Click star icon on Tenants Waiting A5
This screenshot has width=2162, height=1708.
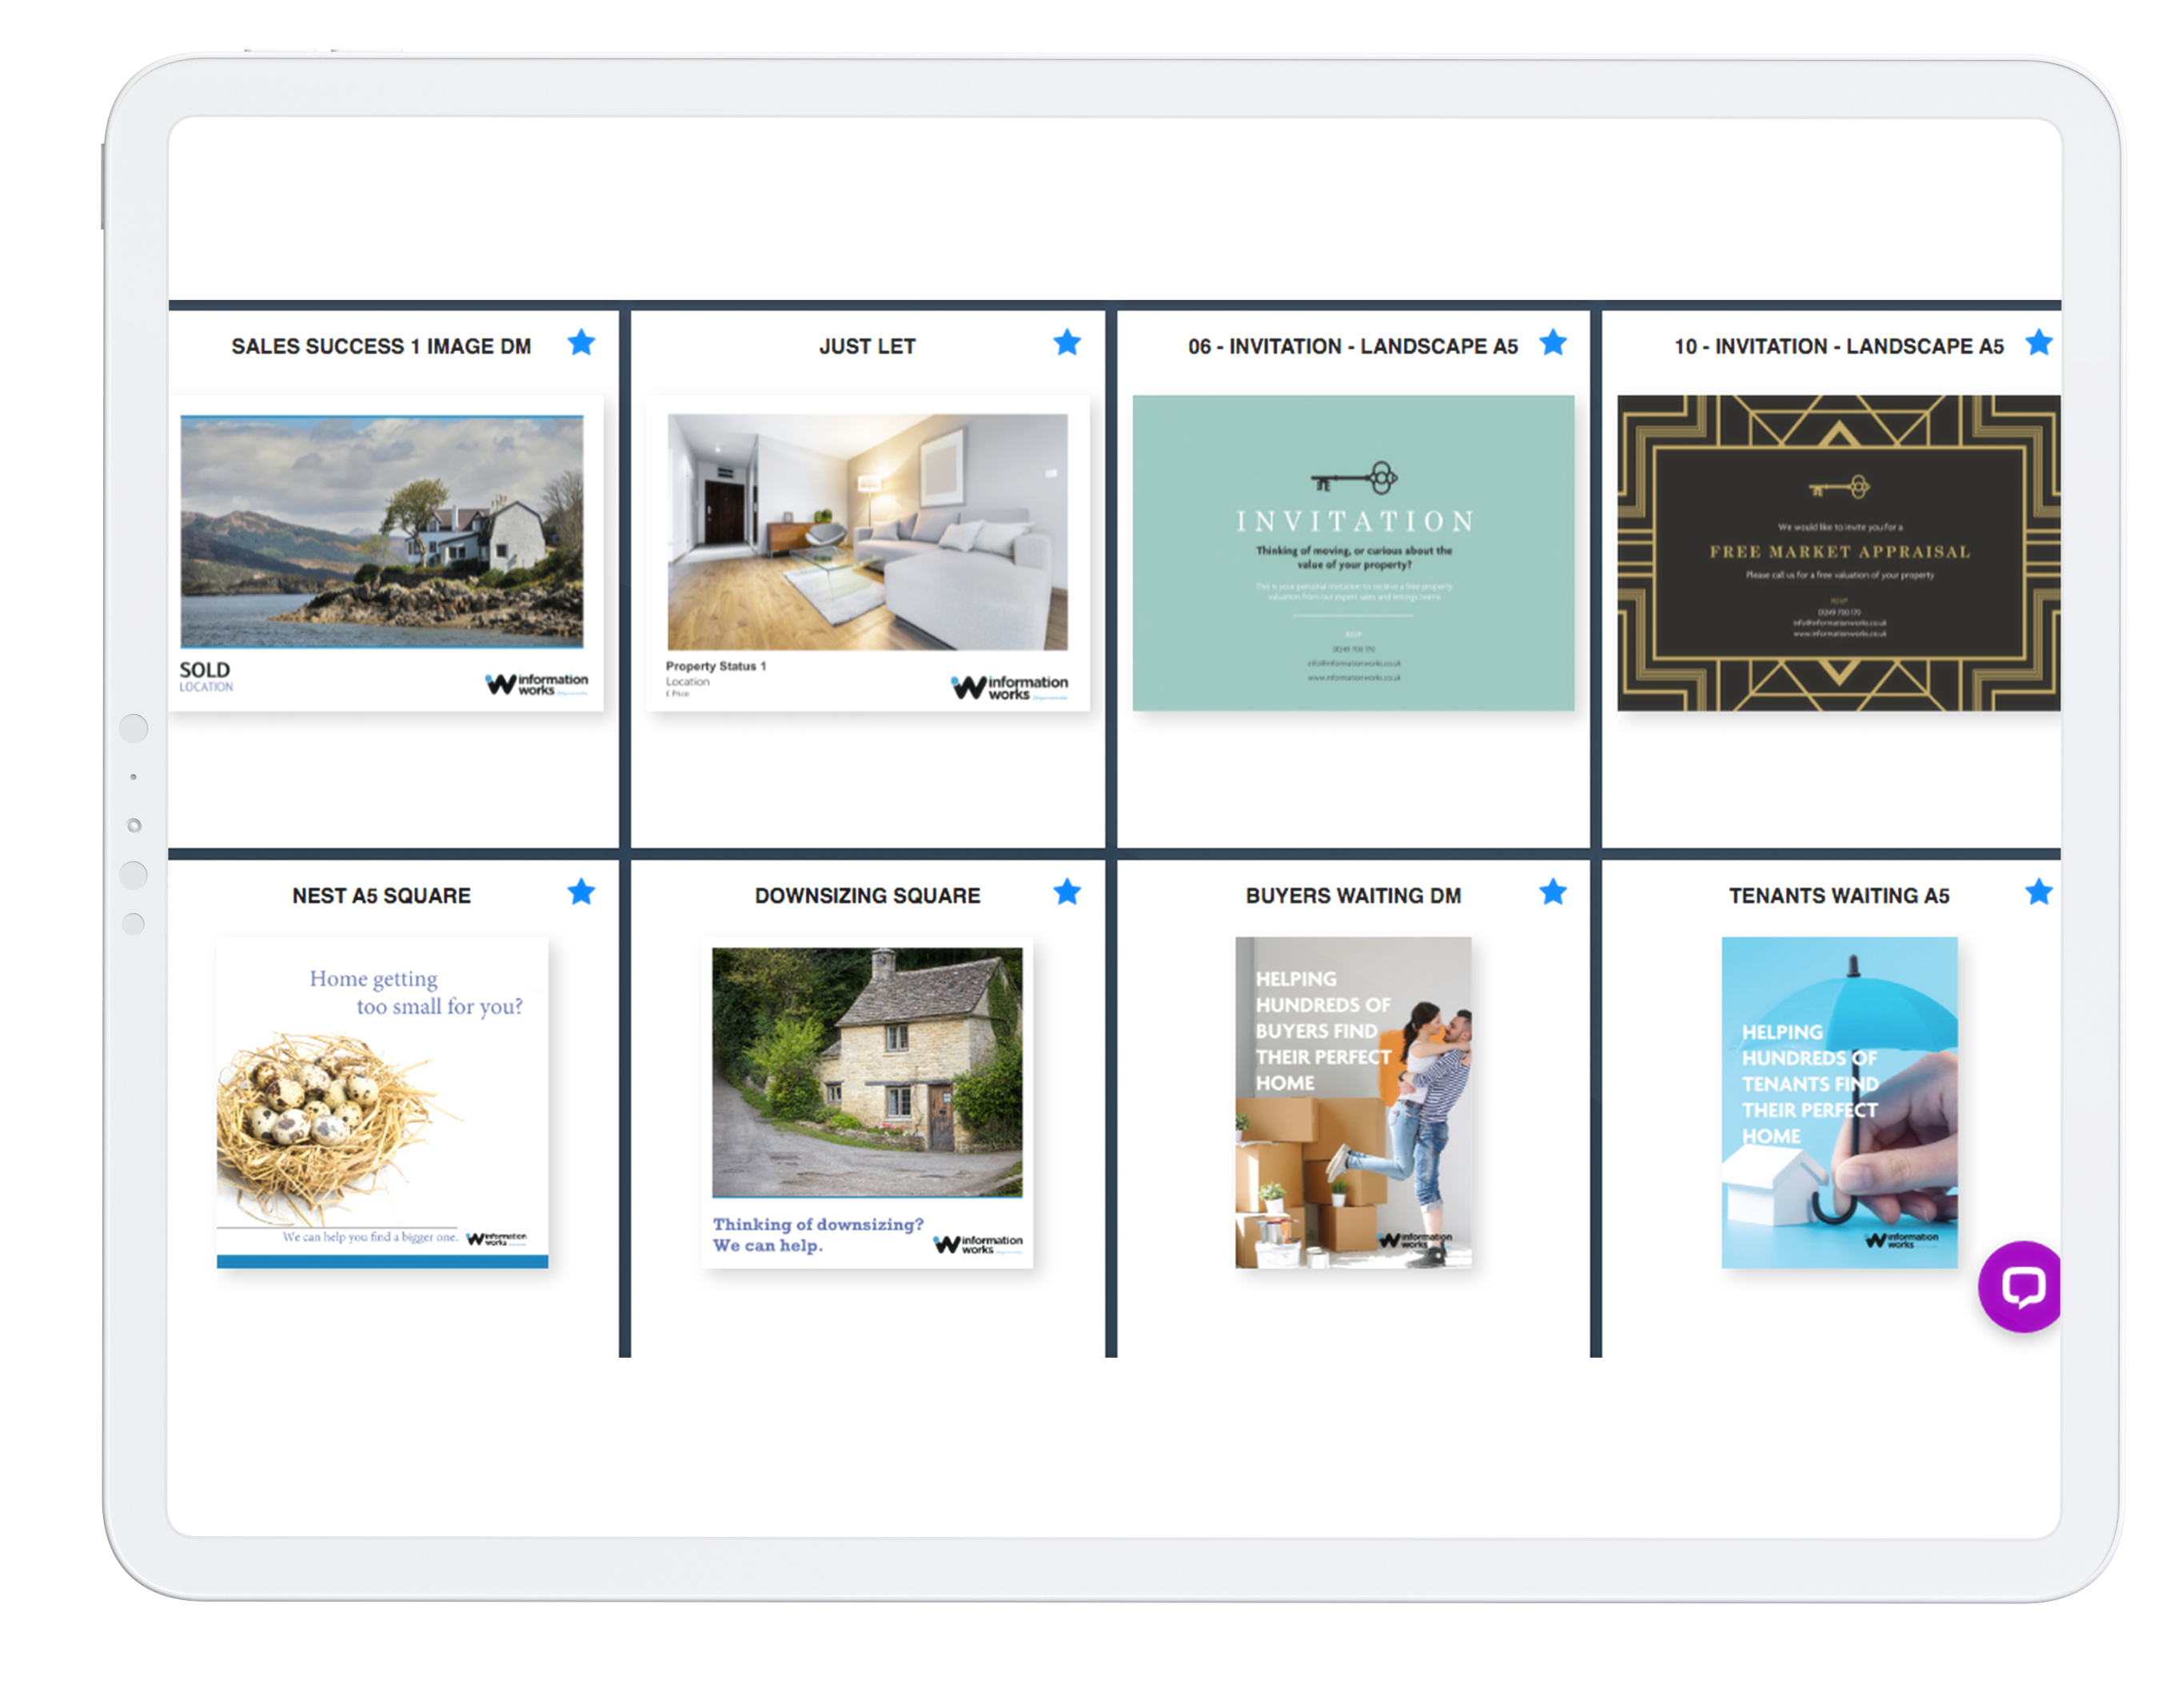pos(2038,892)
